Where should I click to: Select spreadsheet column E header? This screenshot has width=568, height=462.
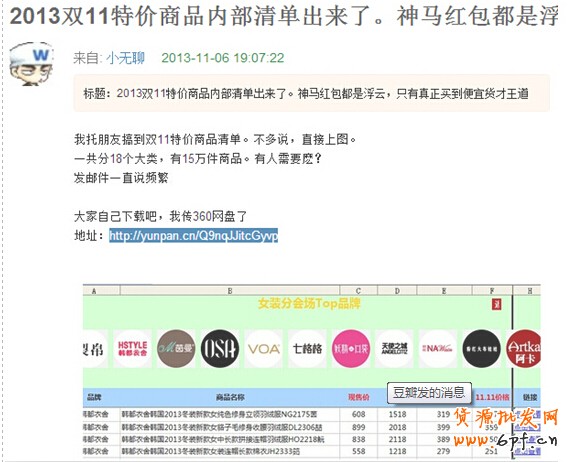444,291
